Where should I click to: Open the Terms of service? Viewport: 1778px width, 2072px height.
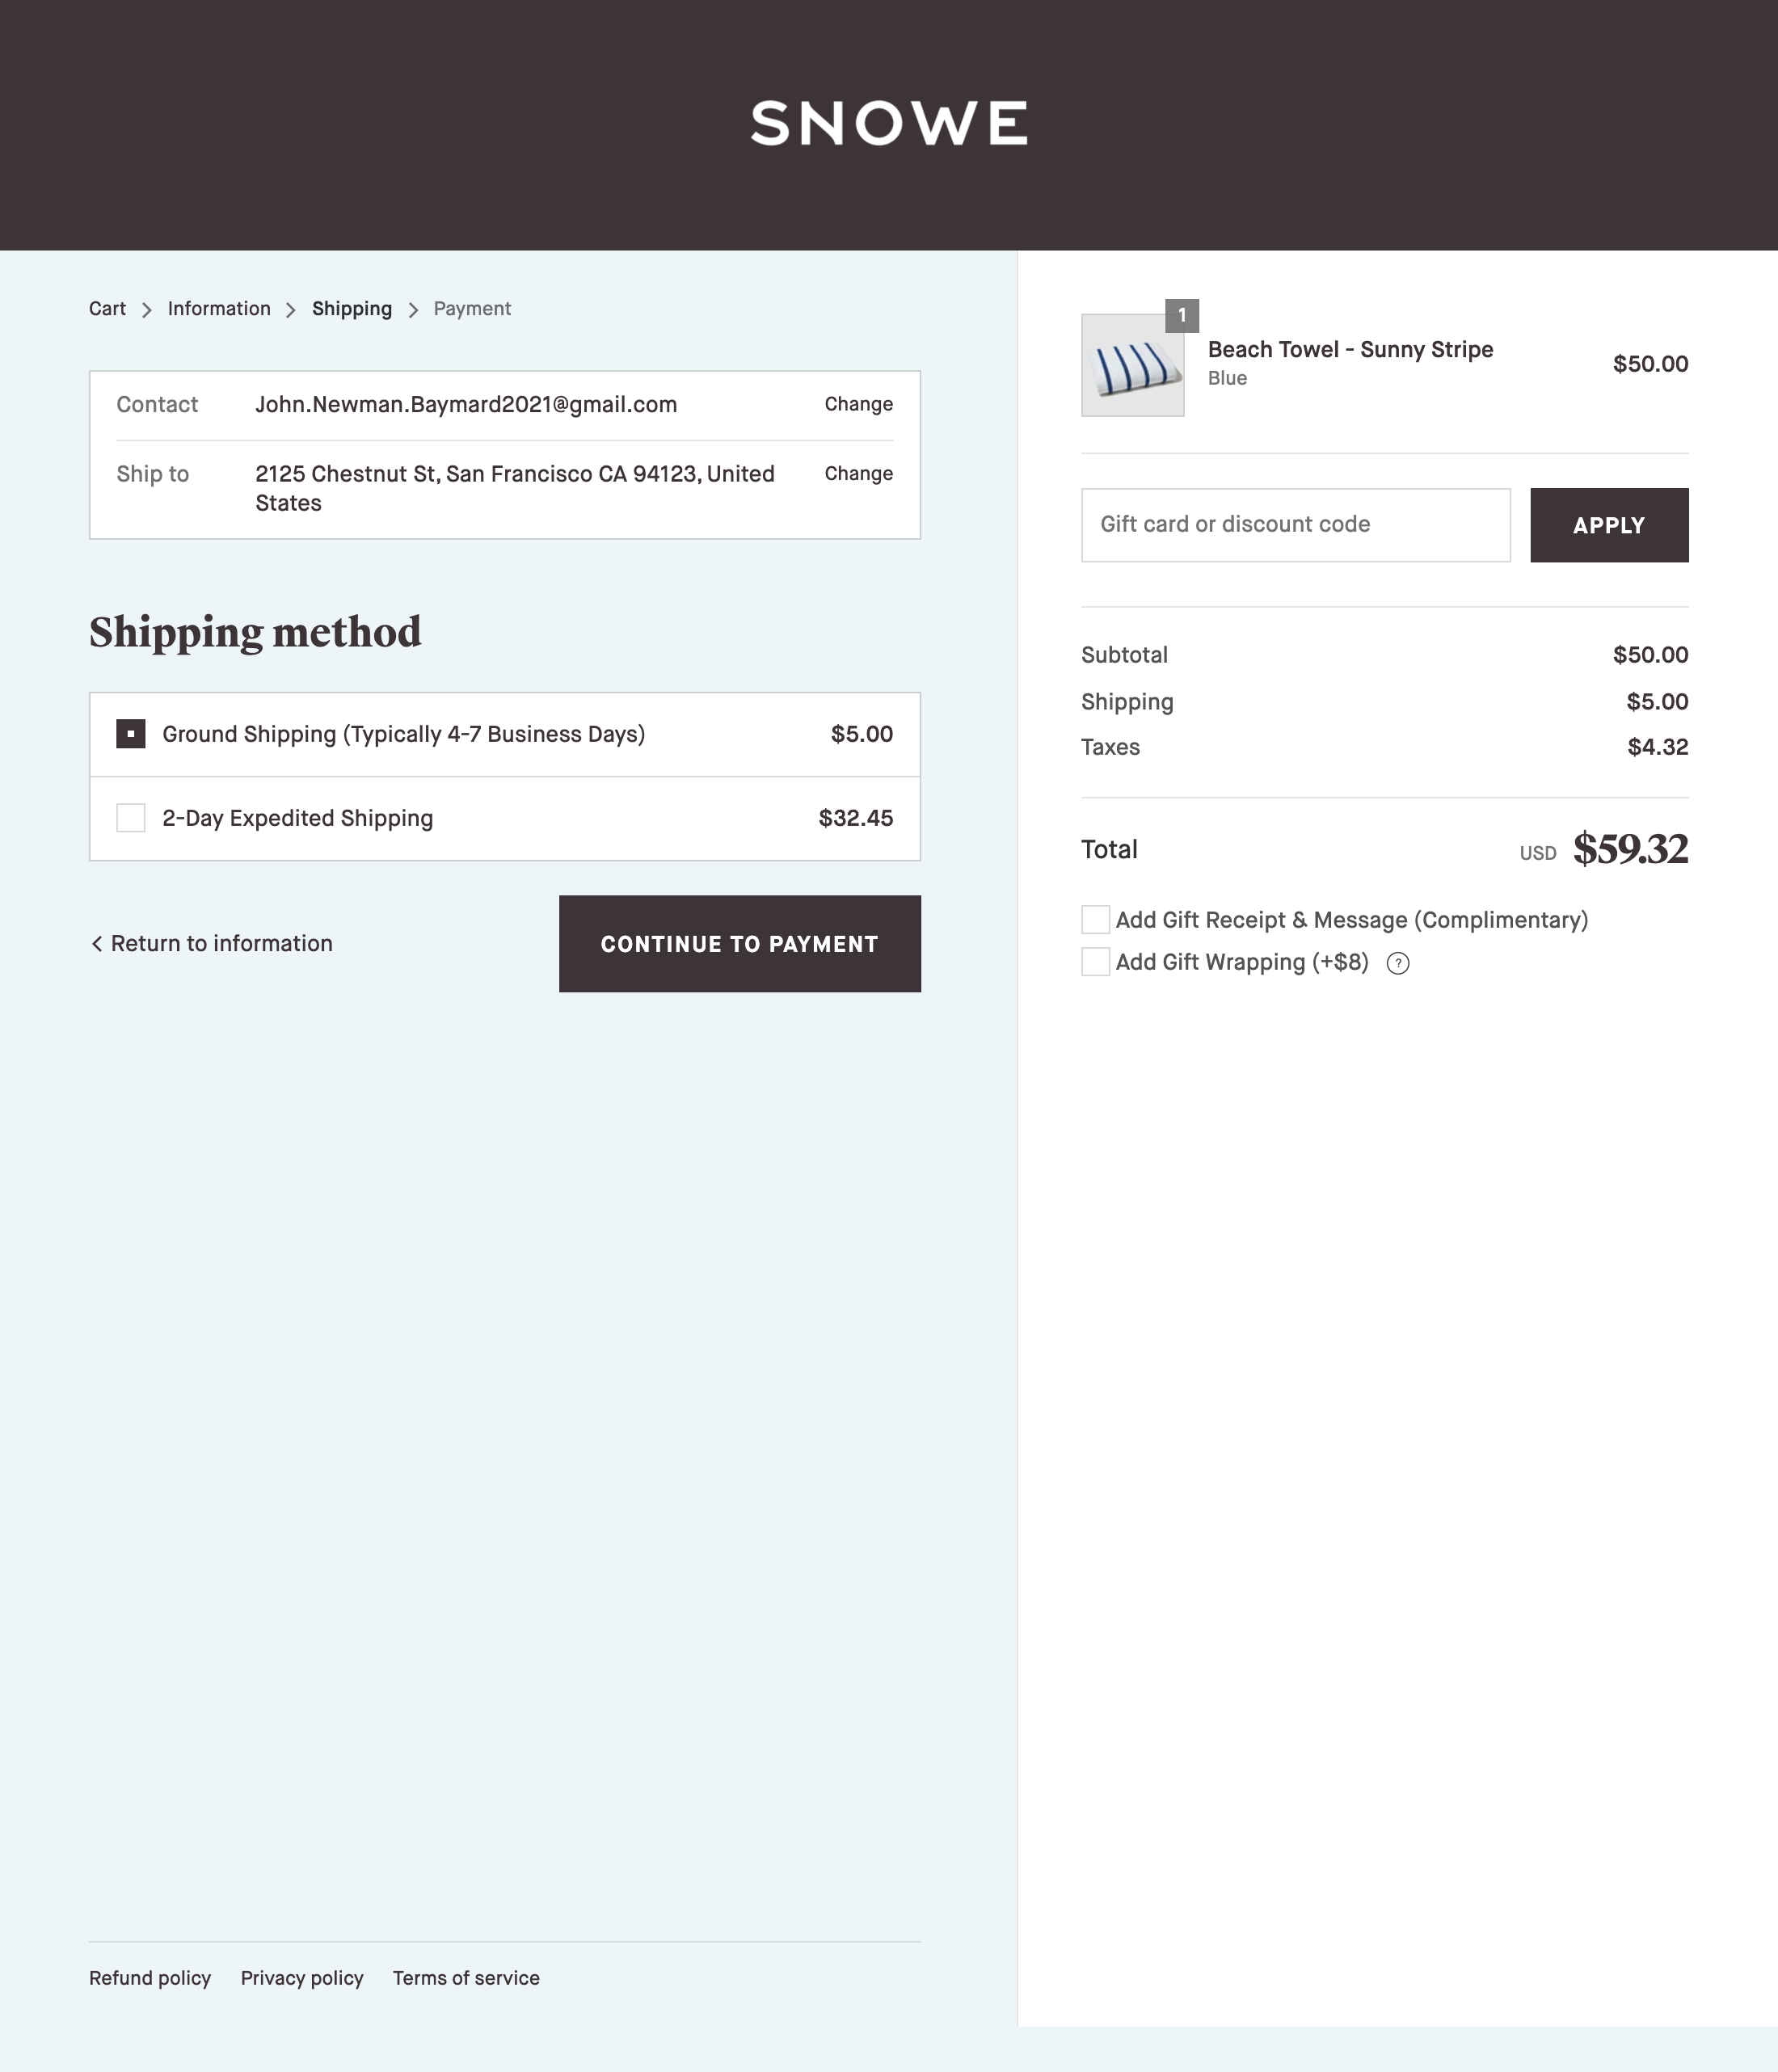(x=466, y=1978)
